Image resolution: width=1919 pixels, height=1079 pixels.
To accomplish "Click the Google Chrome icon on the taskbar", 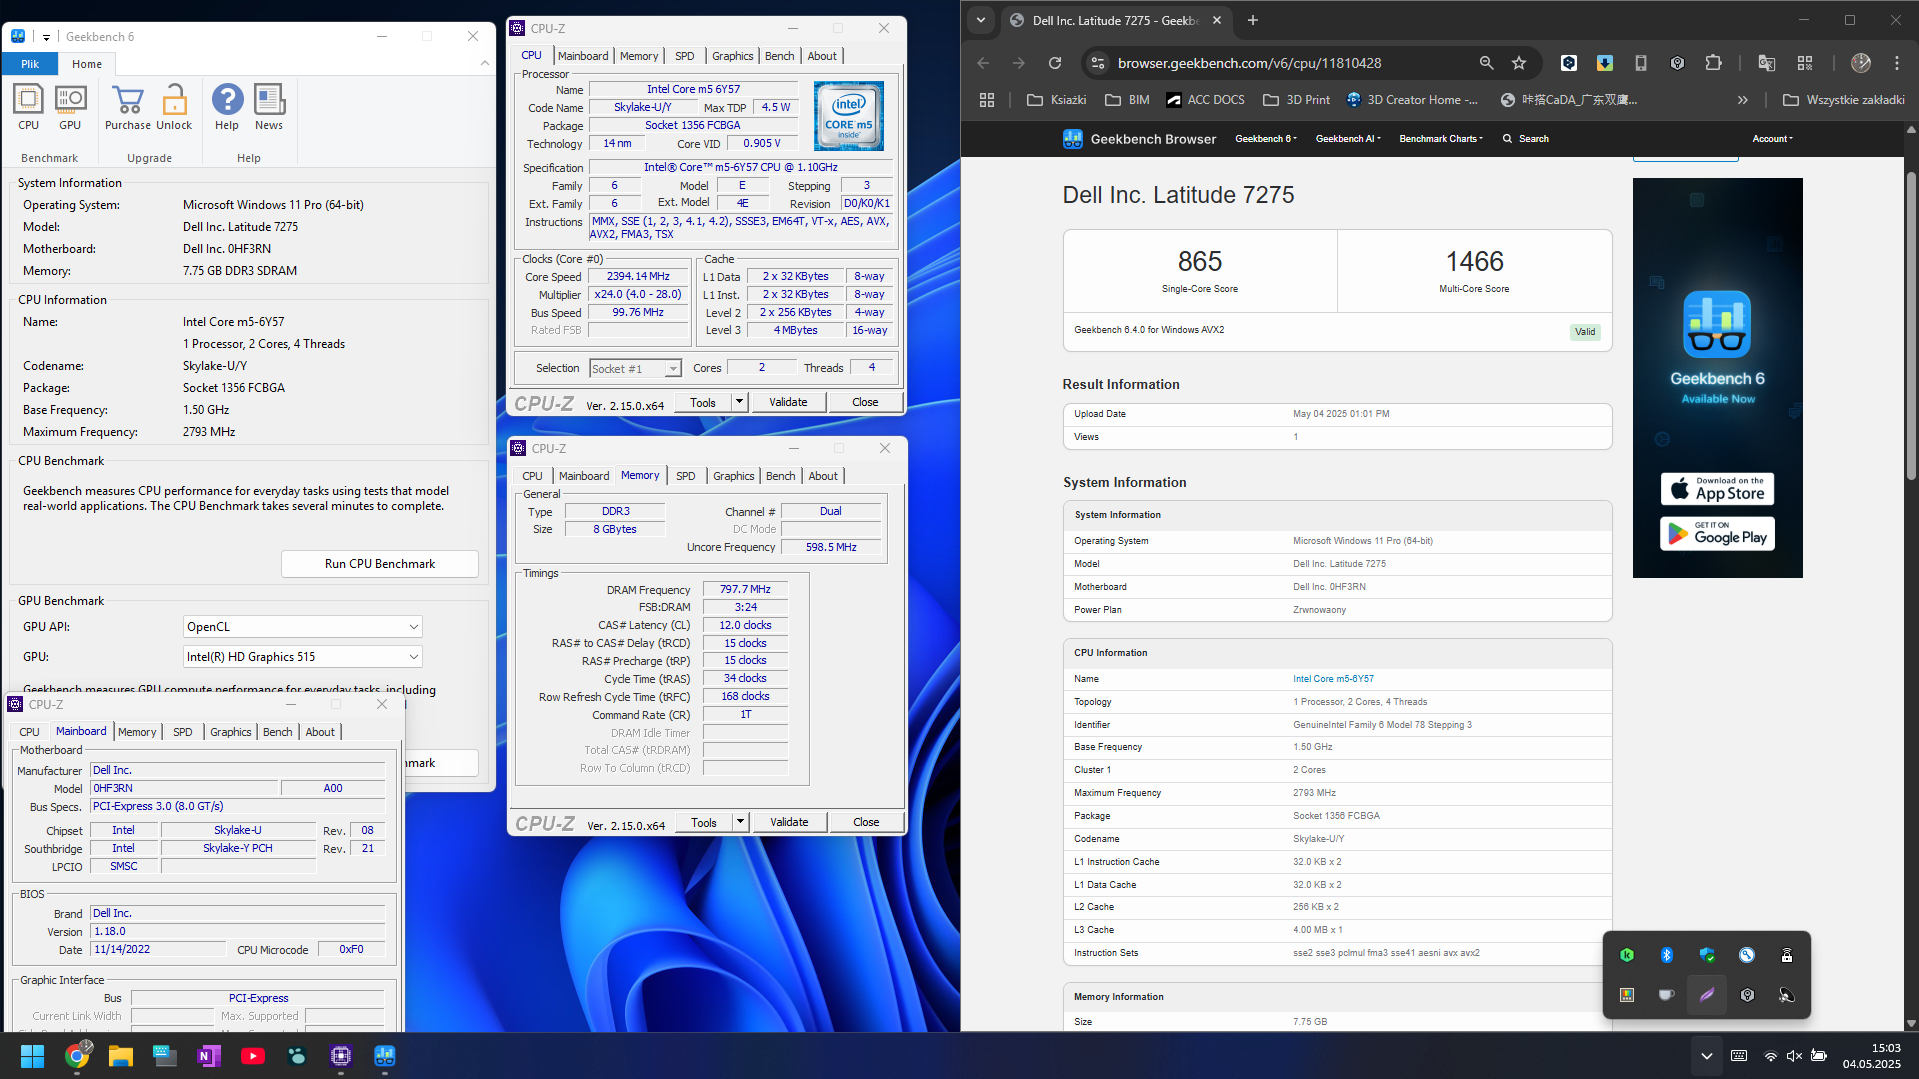I will 77,1056.
